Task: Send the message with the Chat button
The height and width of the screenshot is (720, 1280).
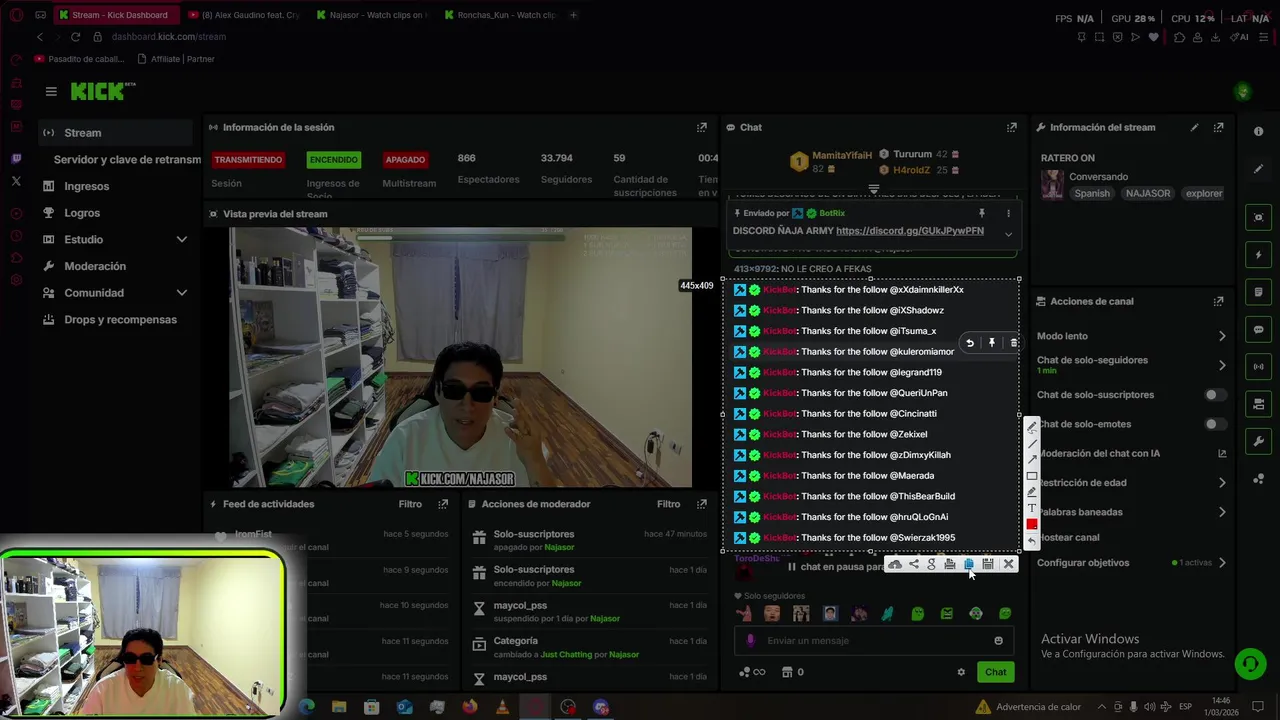Action: 995,672
